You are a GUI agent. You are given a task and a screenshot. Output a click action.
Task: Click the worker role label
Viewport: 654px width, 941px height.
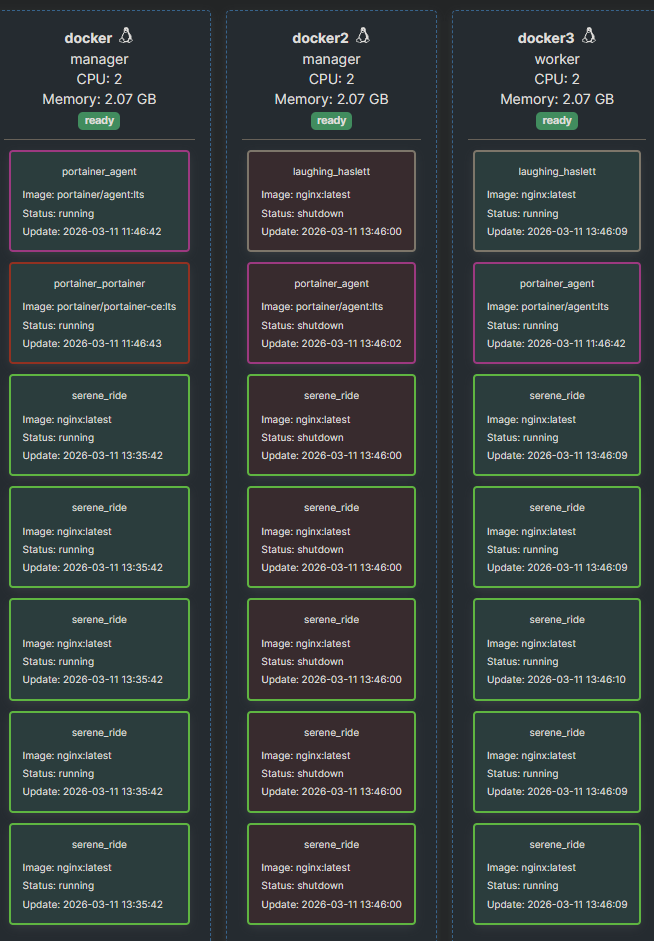coord(557,59)
